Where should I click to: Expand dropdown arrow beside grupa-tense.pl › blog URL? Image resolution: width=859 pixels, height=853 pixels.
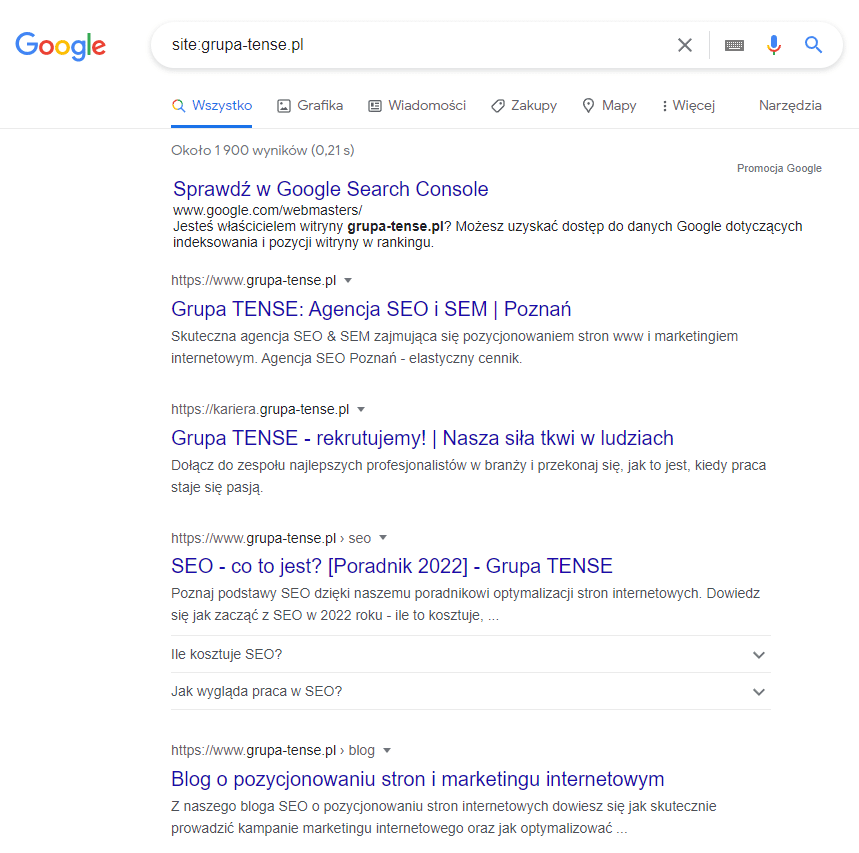(x=387, y=750)
